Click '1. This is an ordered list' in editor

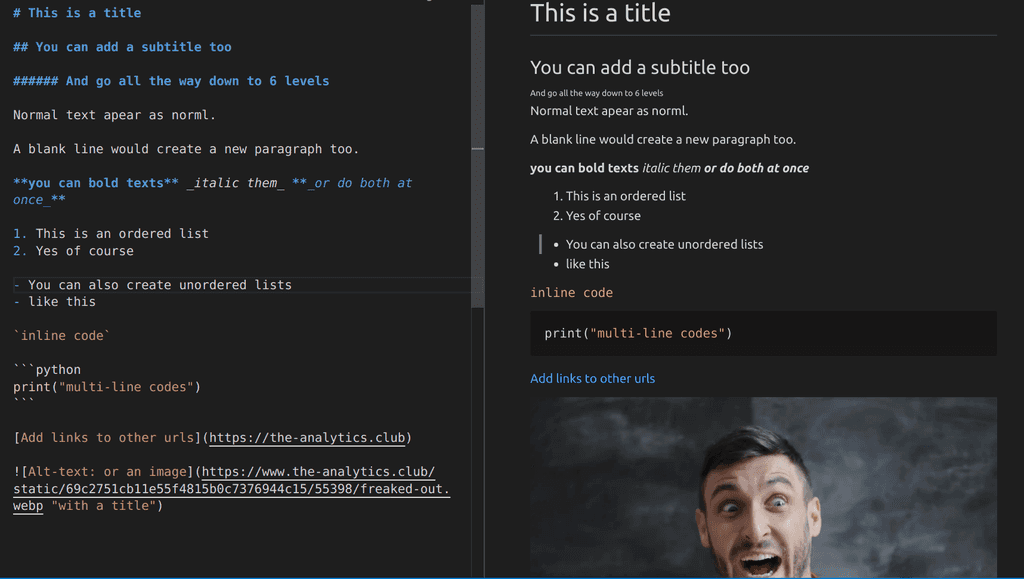click(111, 234)
